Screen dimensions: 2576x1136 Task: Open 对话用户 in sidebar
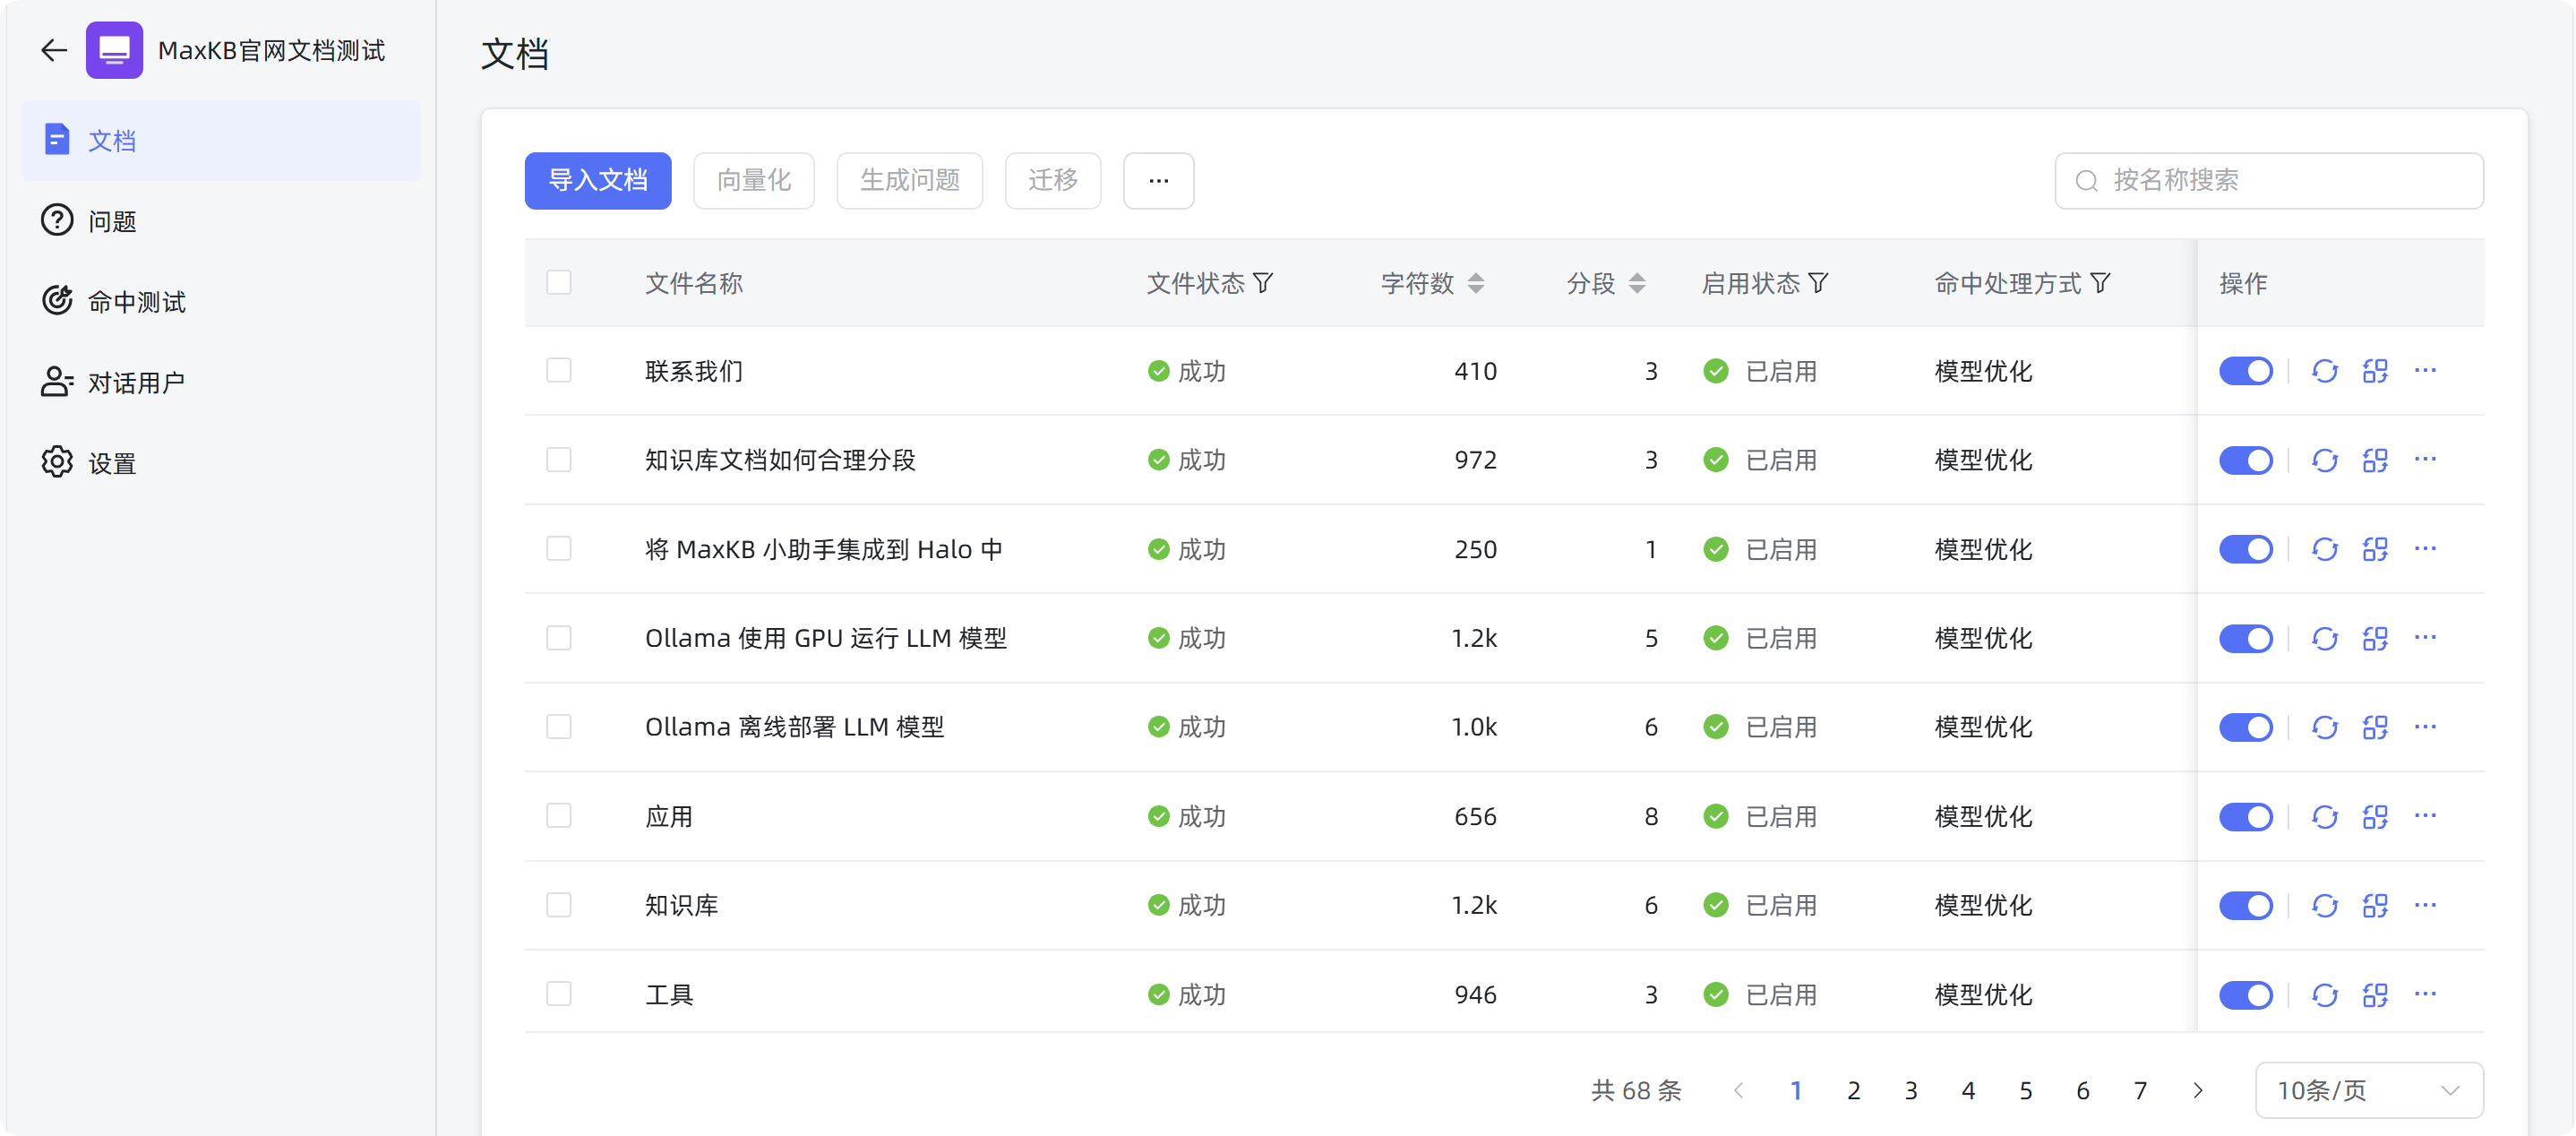[221, 383]
